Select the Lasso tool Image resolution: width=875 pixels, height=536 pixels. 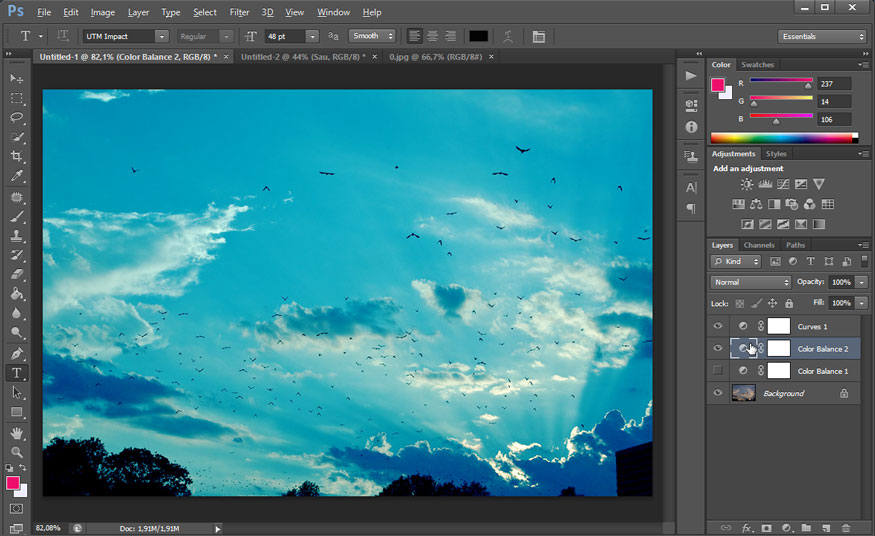tap(17, 117)
